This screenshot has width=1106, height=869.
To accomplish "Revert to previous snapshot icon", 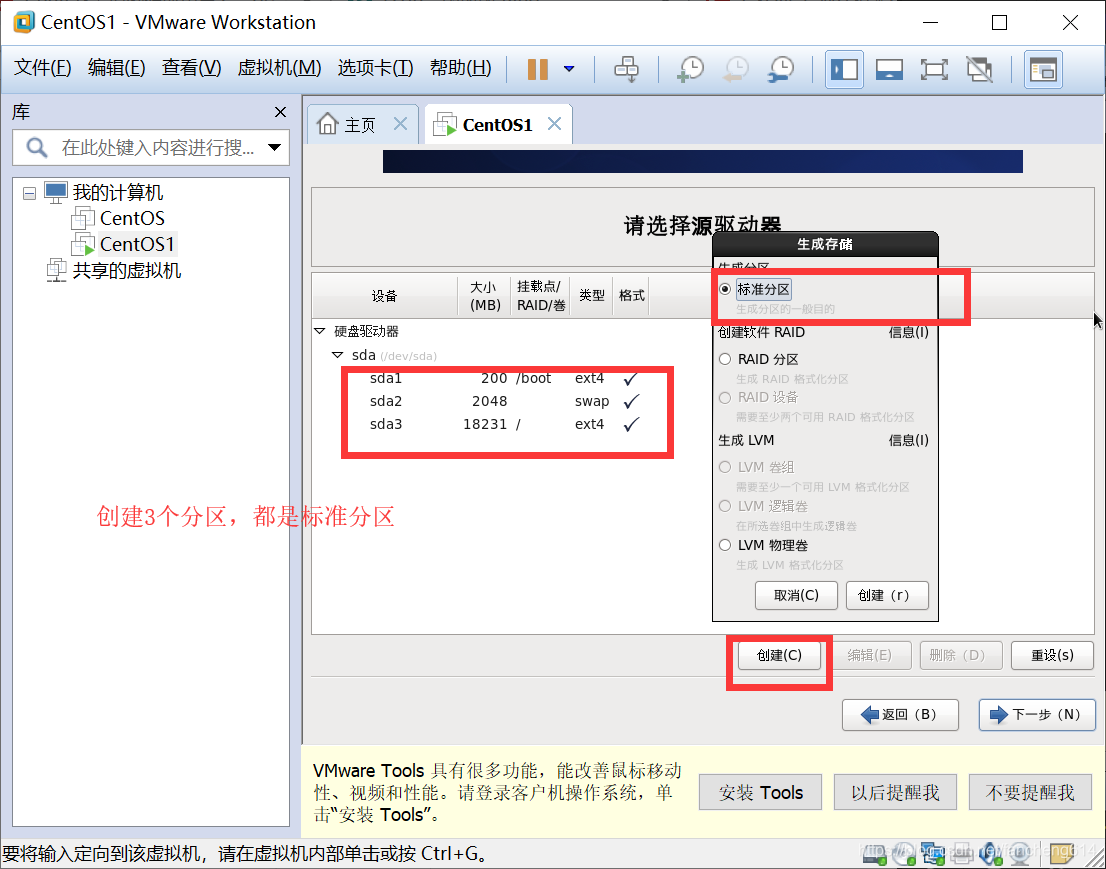I will click(x=736, y=69).
